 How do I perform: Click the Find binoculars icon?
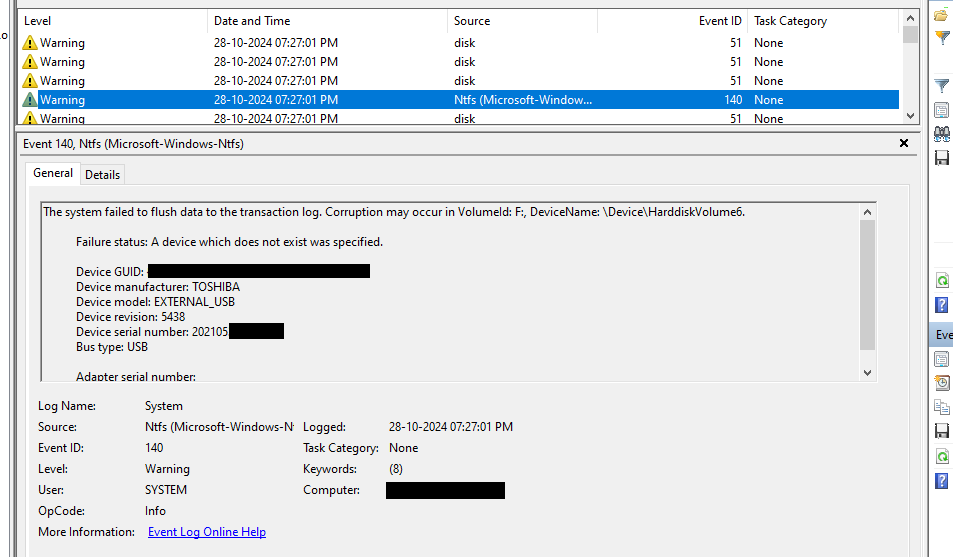[x=941, y=134]
